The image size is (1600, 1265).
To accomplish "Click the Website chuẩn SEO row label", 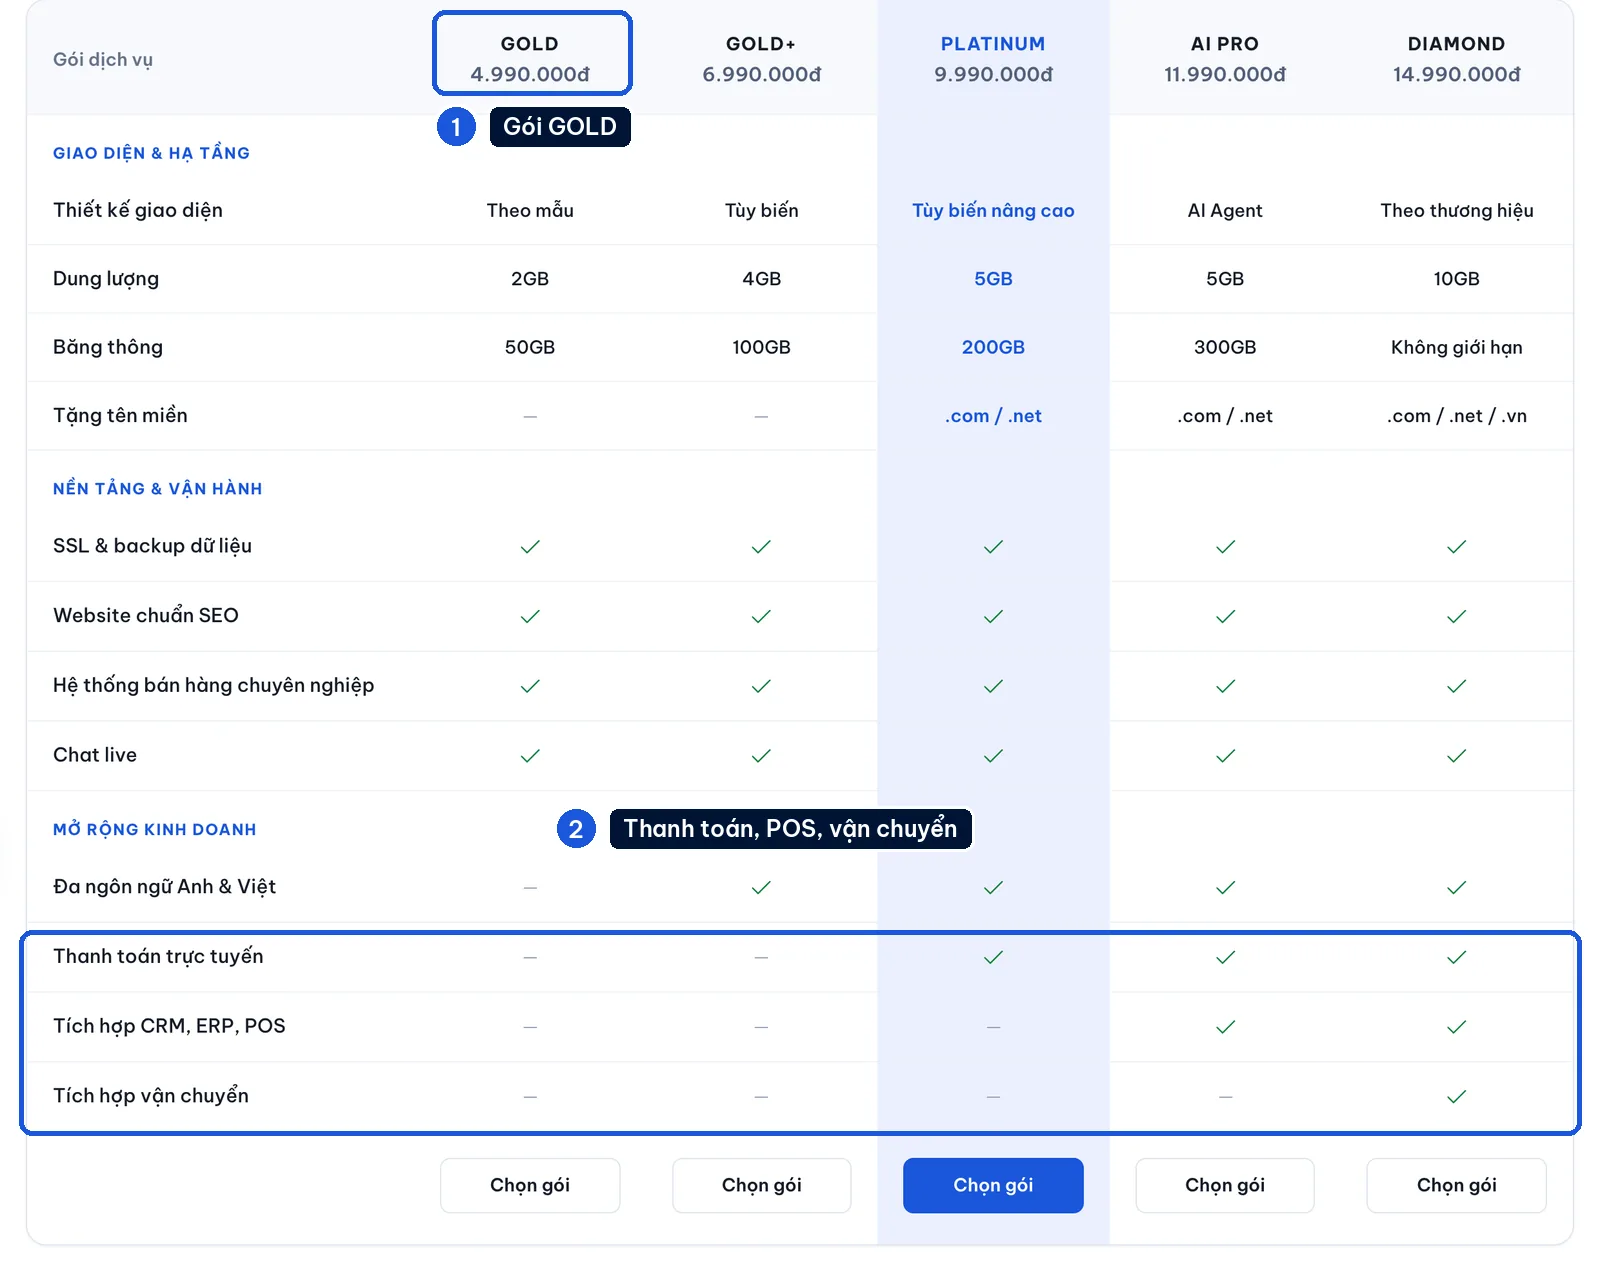I will [x=146, y=615].
